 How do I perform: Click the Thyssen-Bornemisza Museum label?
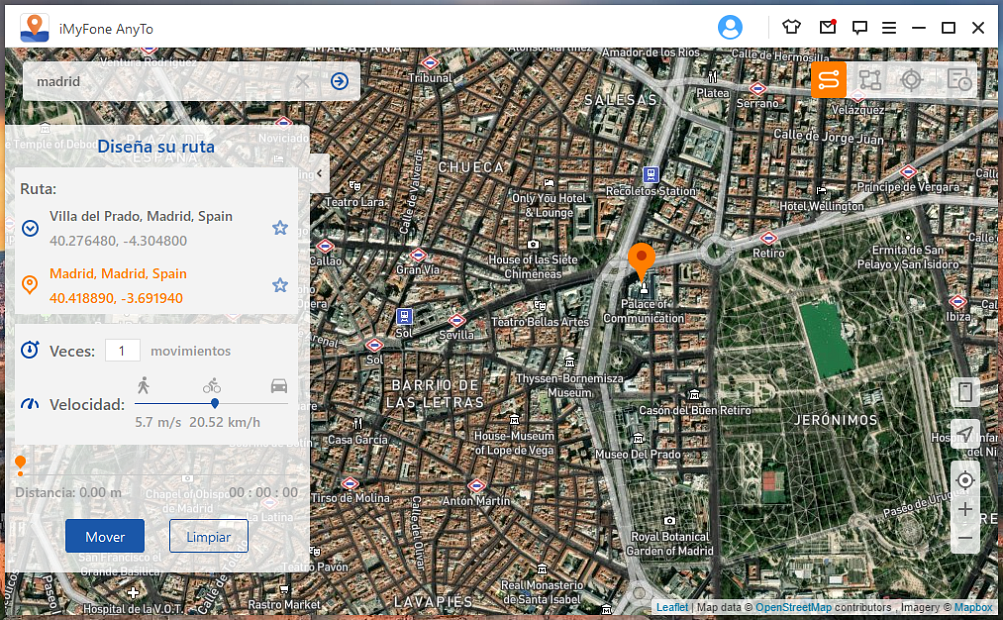pos(569,385)
